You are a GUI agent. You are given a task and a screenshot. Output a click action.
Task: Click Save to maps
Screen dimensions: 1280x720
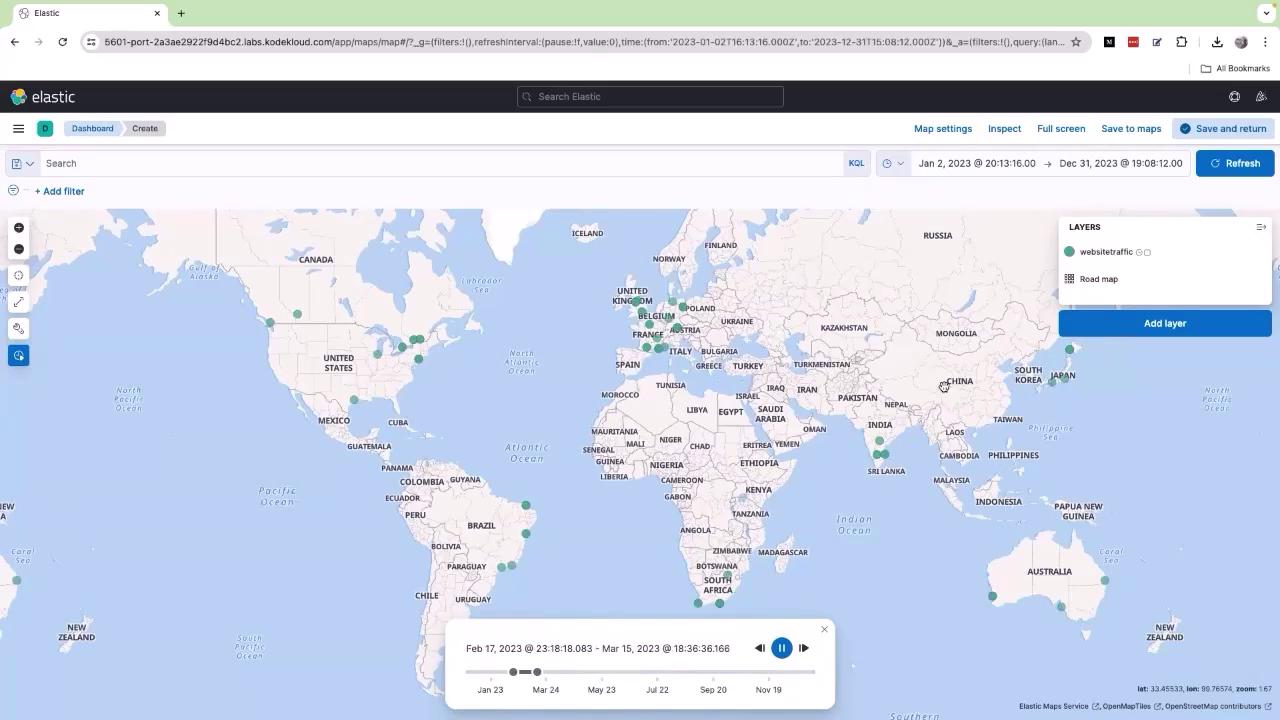point(1131,128)
